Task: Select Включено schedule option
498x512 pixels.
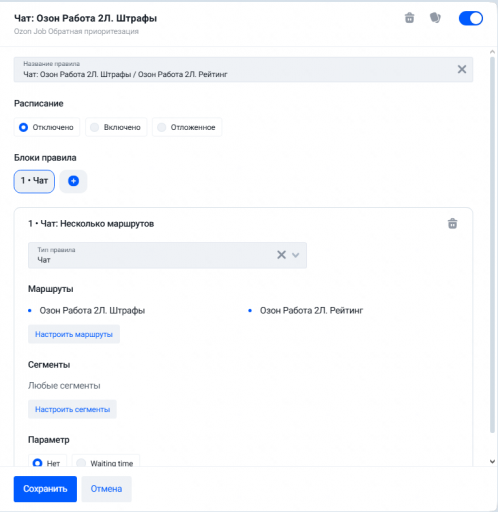Action: point(116,127)
